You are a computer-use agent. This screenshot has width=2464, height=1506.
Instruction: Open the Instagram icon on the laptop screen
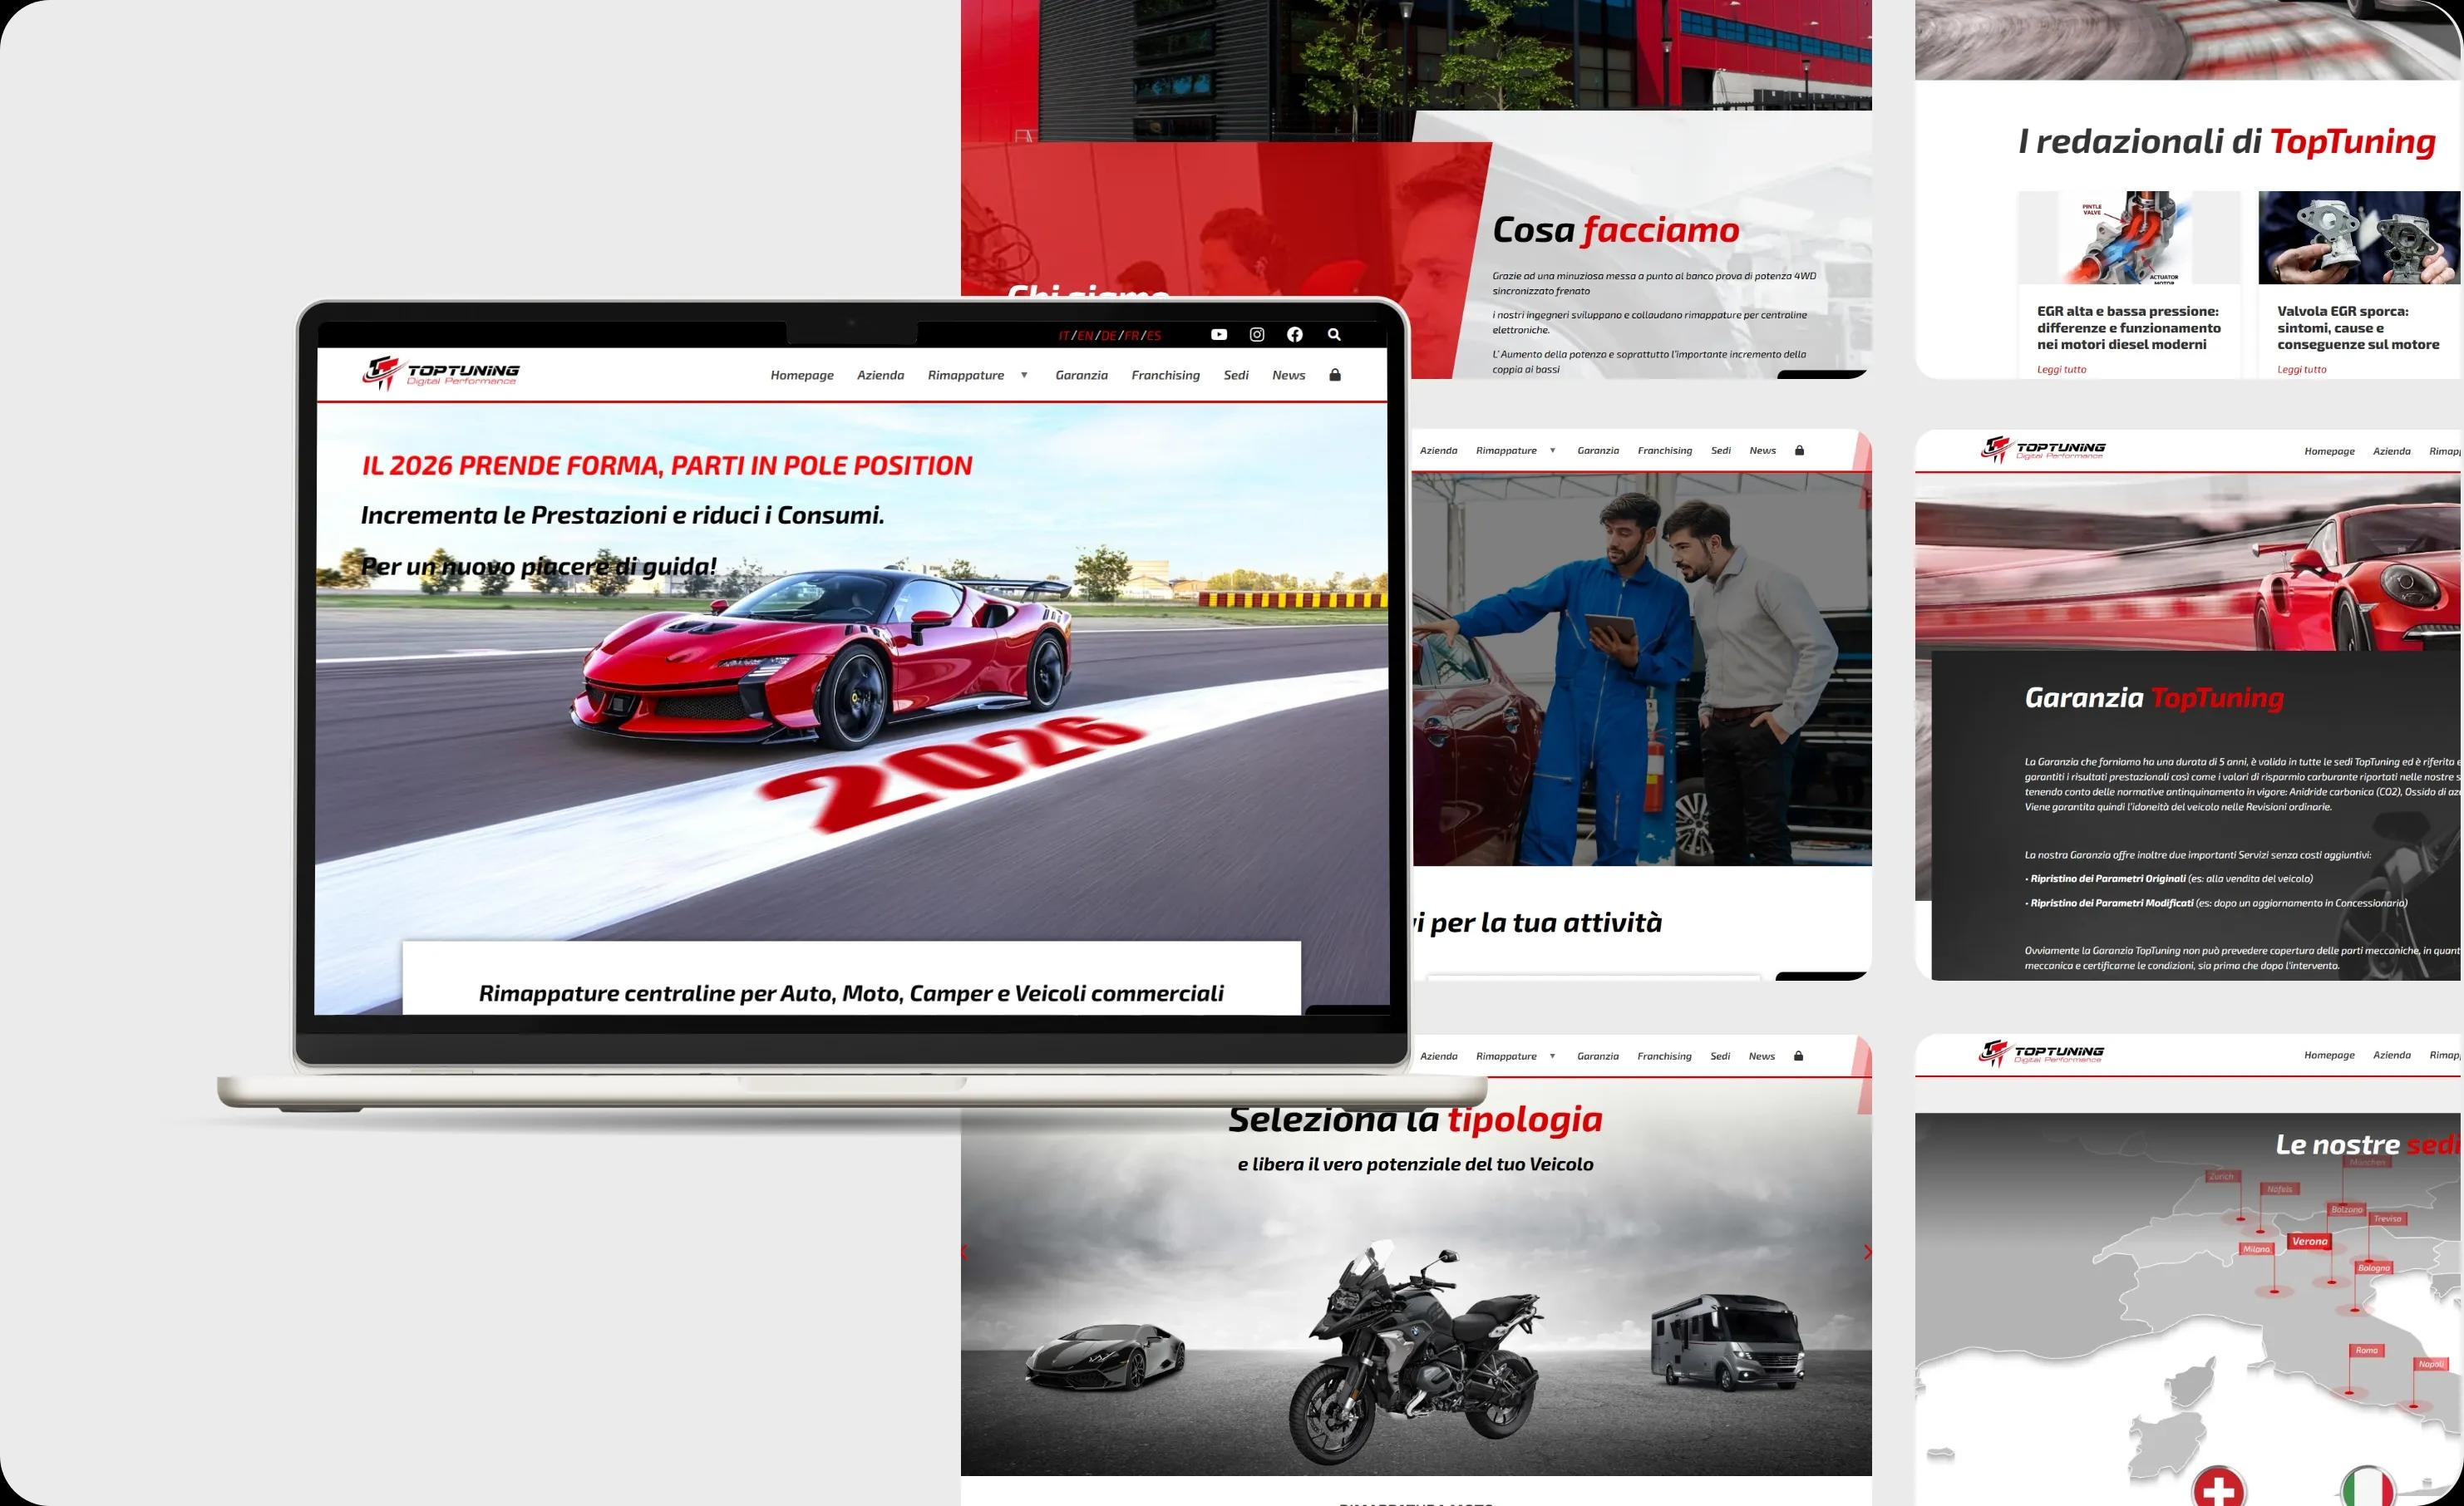pyautogui.click(x=1257, y=335)
